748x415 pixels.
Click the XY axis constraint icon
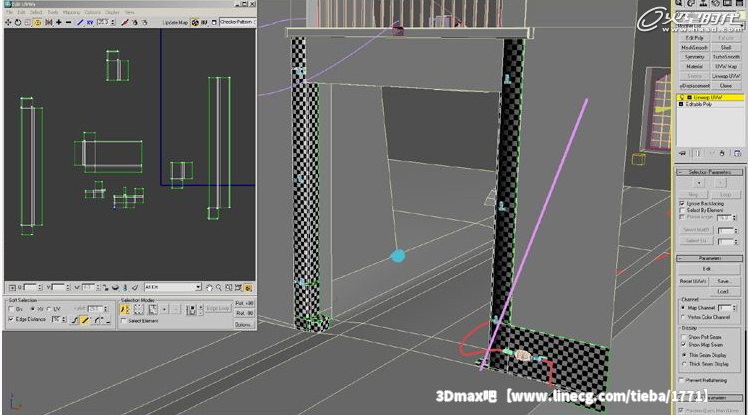(x=90, y=22)
